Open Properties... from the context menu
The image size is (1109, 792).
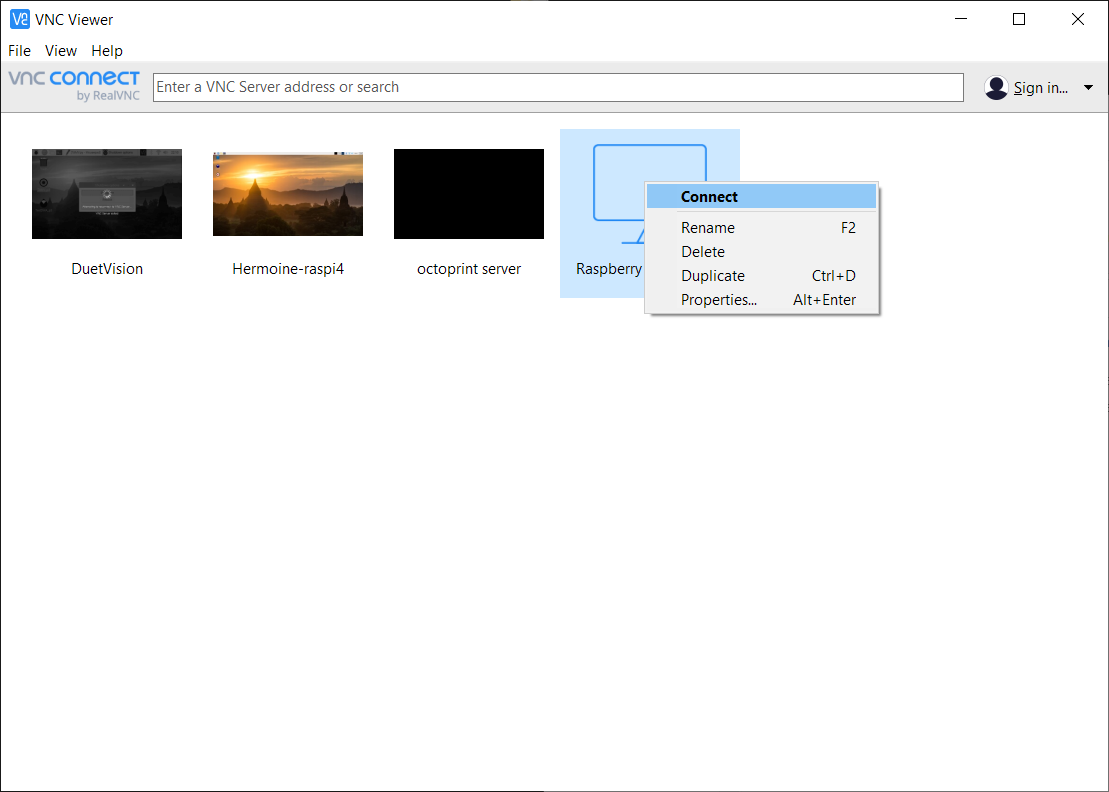(761, 300)
